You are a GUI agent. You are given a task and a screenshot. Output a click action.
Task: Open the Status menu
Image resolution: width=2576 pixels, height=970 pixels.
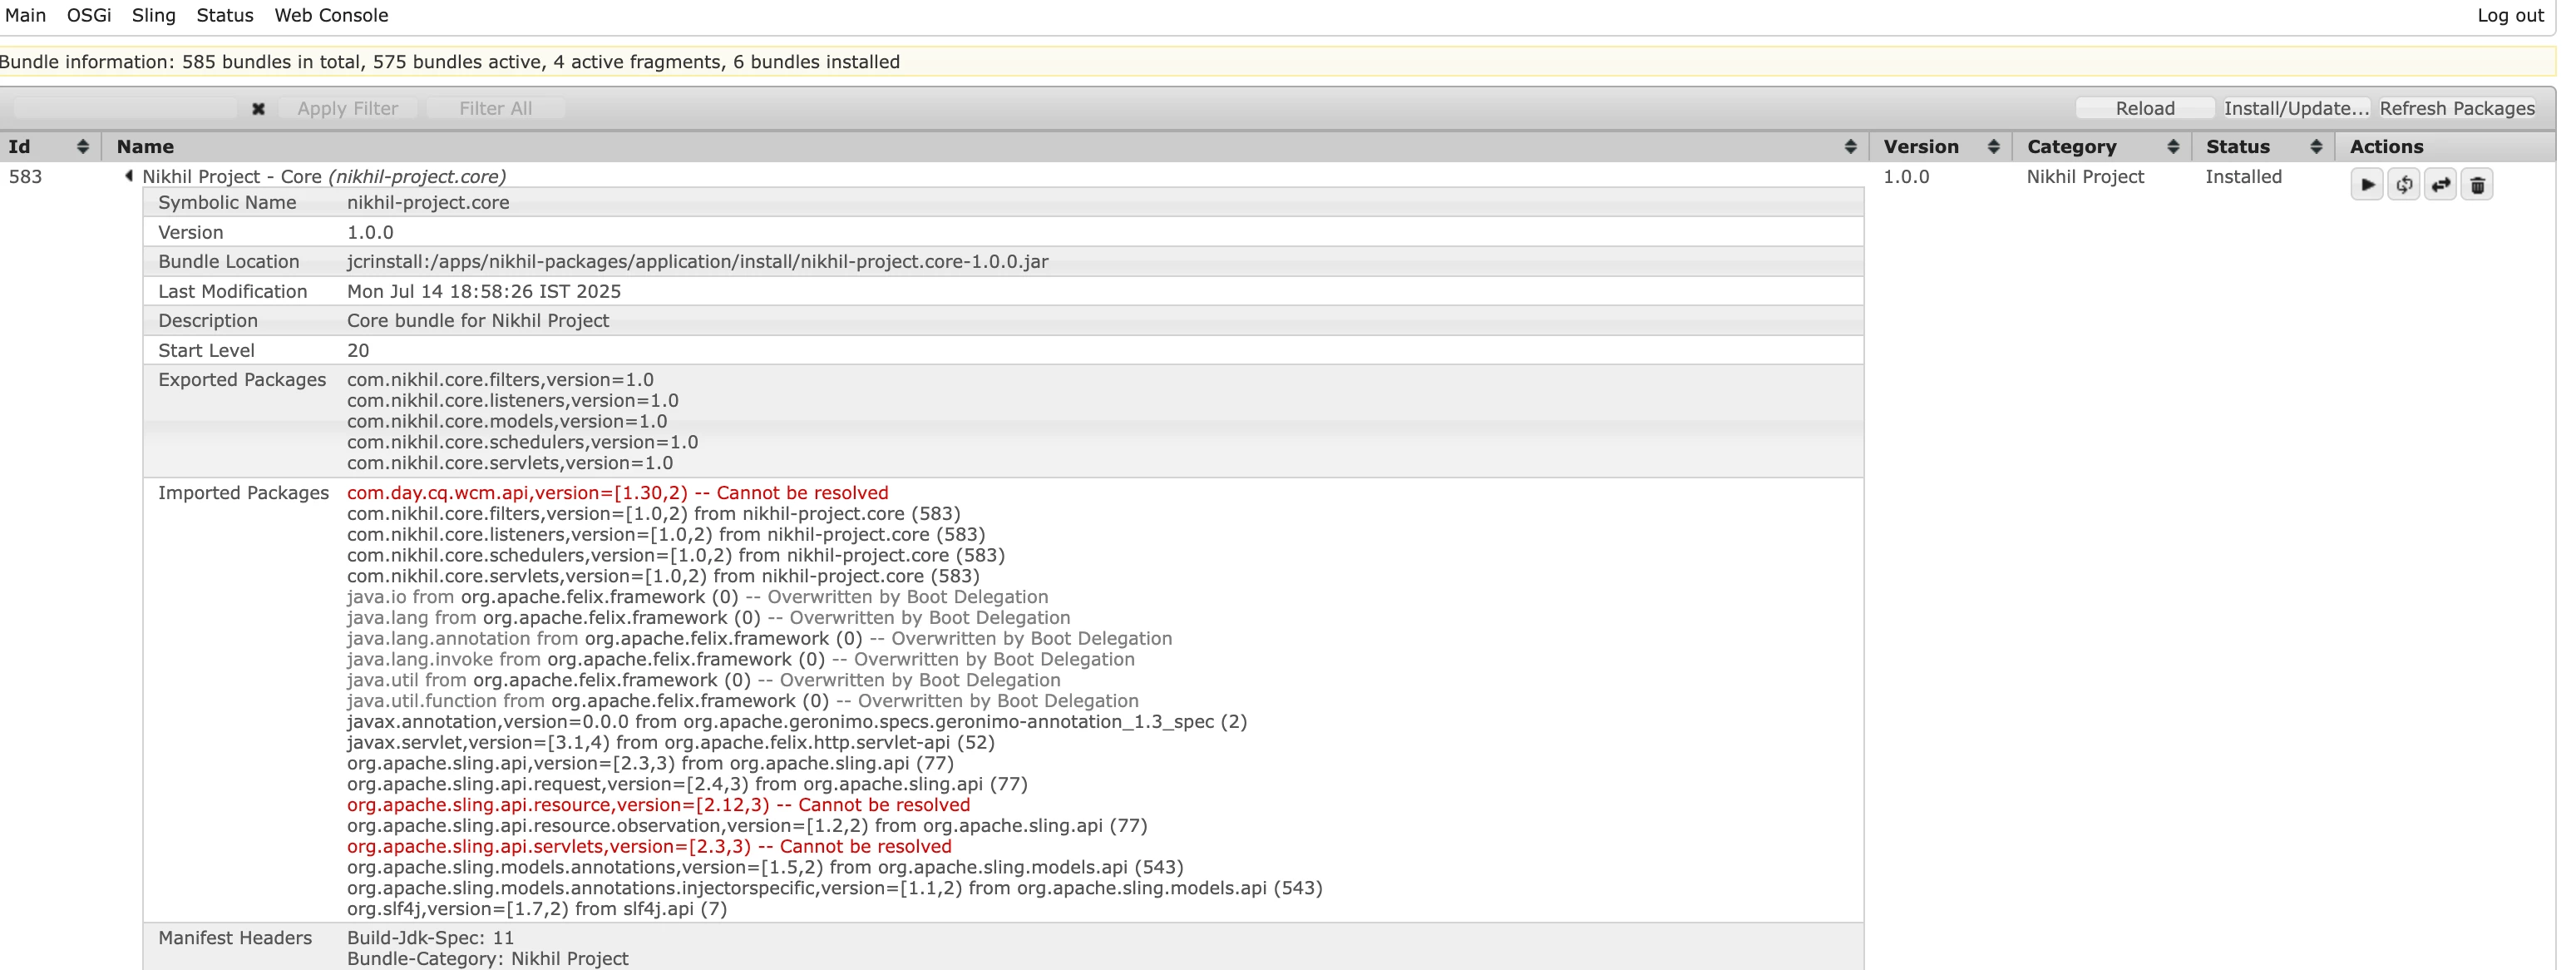(224, 16)
